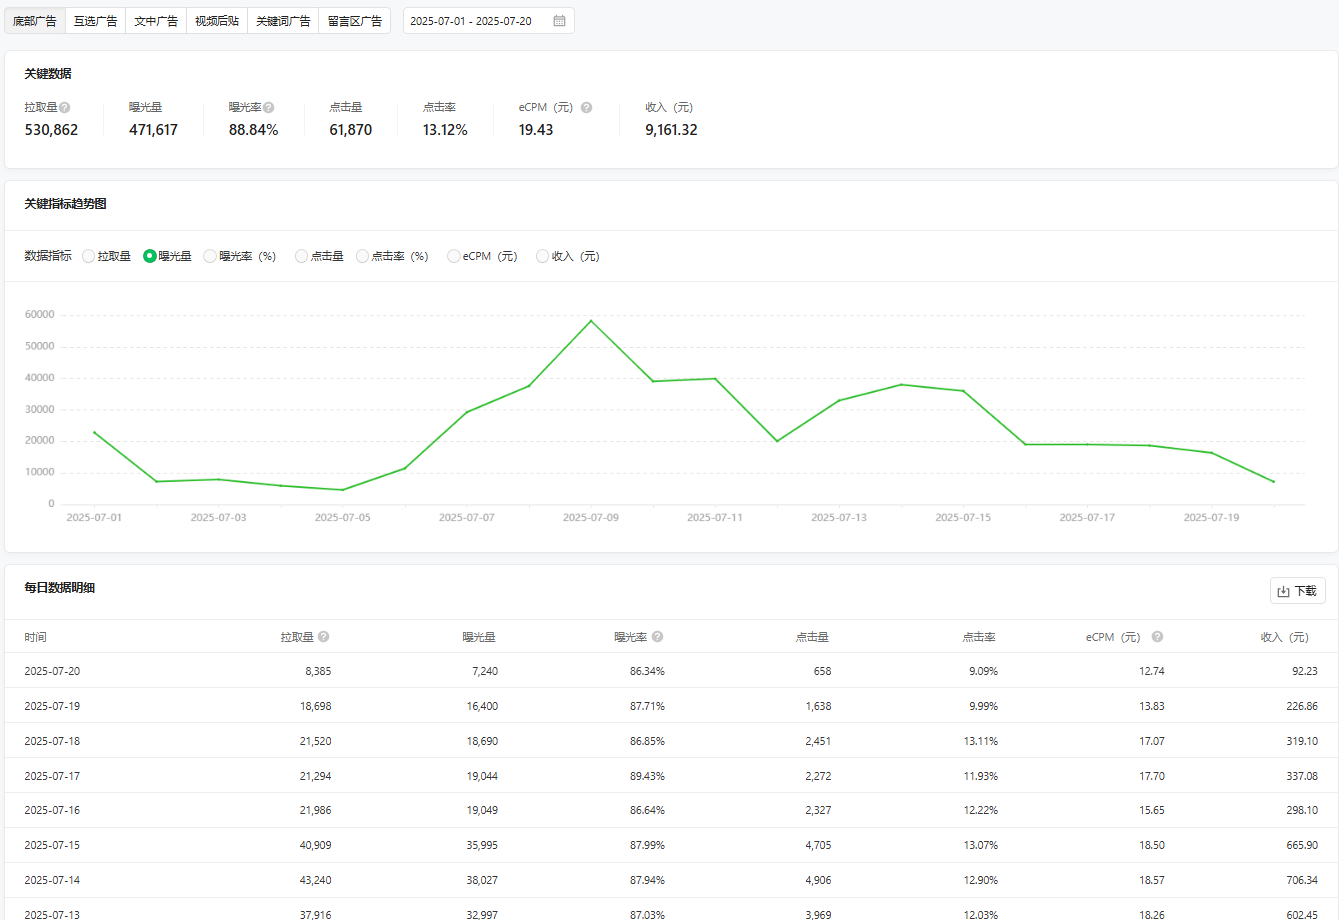Click the 2025-07-20 date cell
Image resolution: width=1339 pixels, height=920 pixels.
(x=52, y=671)
